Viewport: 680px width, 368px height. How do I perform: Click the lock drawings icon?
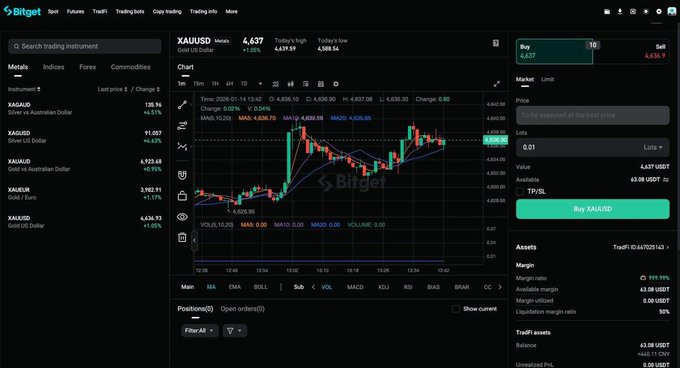point(182,196)
